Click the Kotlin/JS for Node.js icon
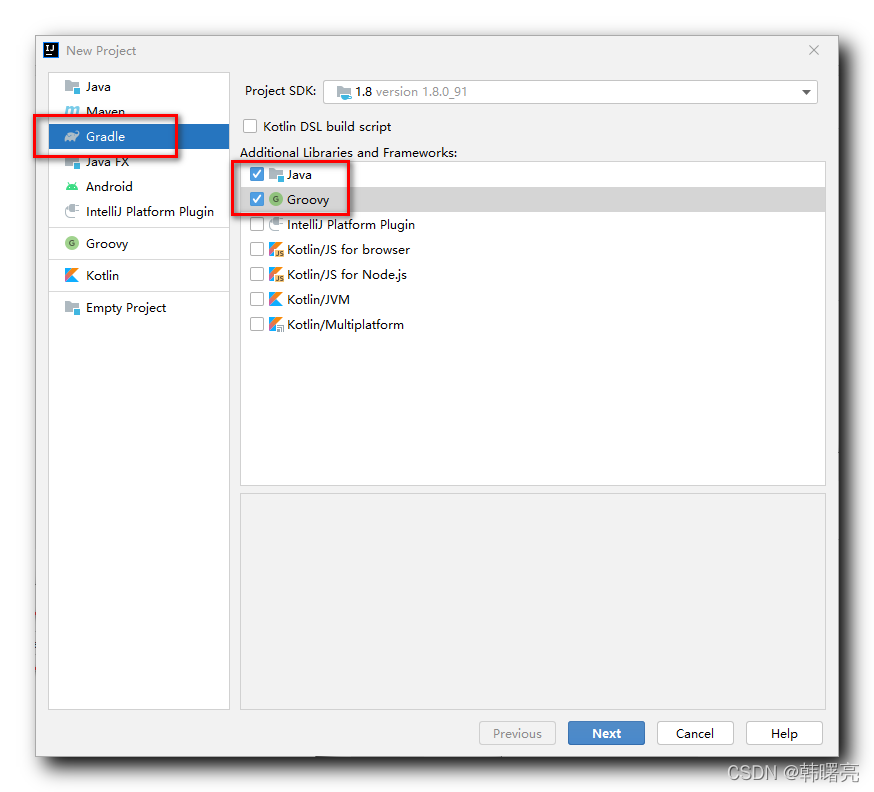The image size is (874, 792). (x=276, y=274)
